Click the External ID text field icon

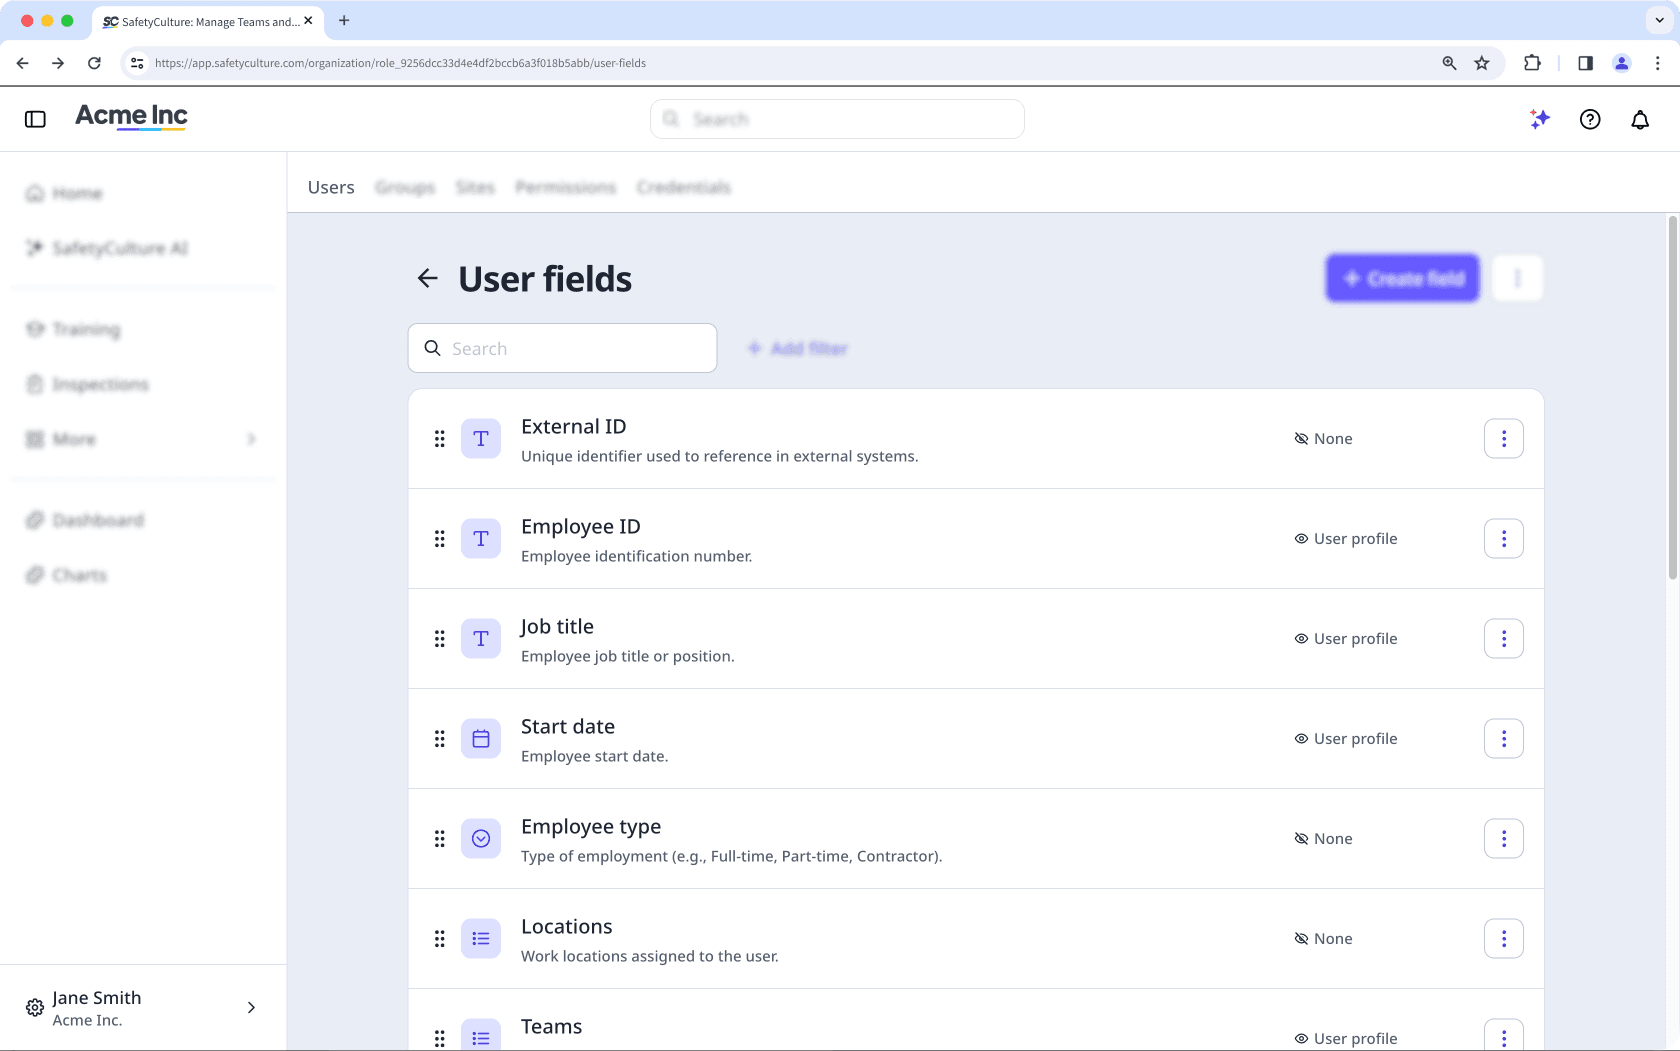(481, 438)
